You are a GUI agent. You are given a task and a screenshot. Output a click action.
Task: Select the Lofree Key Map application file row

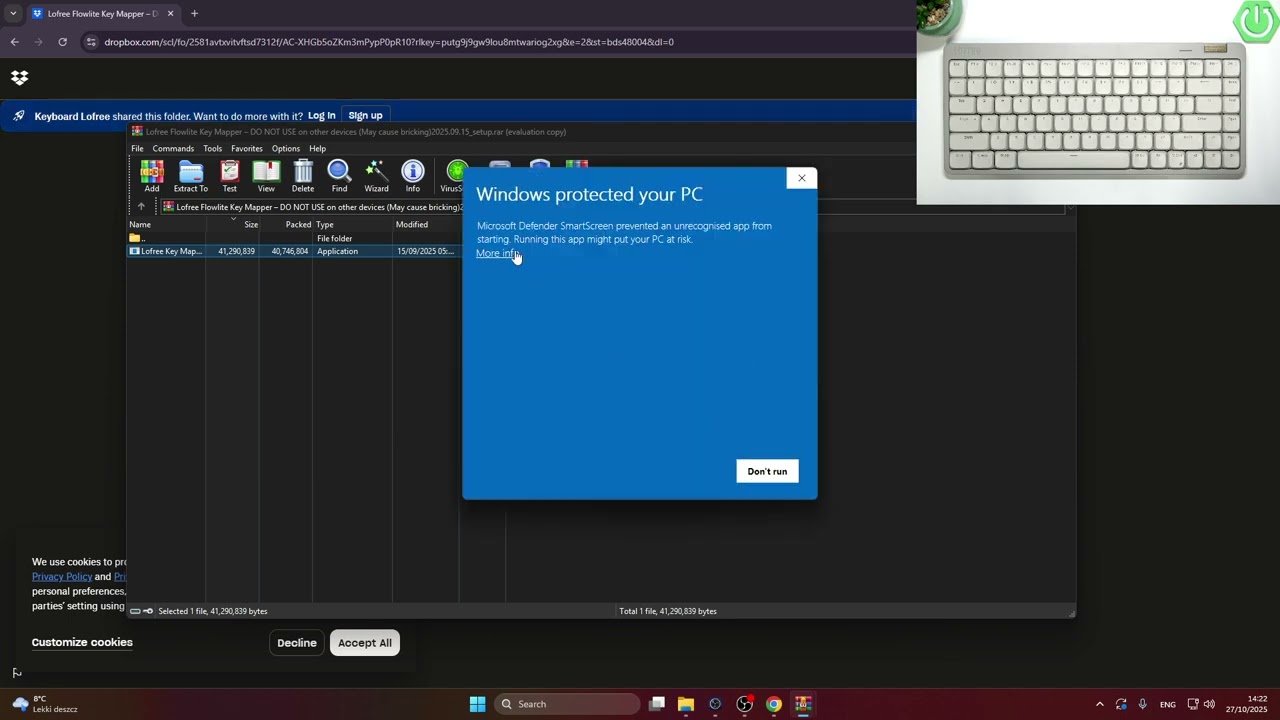pyautogui.click(x=293, y=251)
